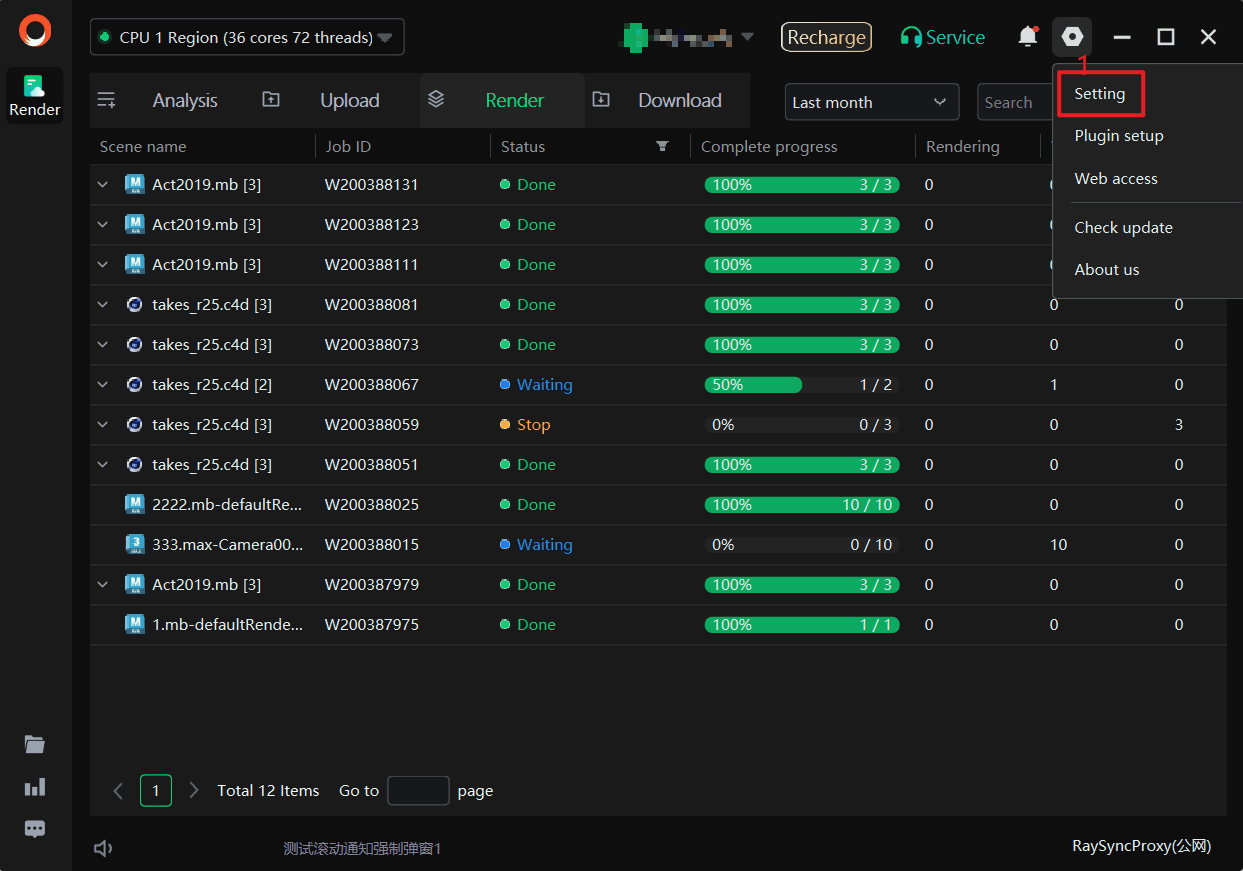Viewport: 1243px width, 871px height.
Task: Expand the Act2019.mb job W200388131 row
Action: [103, 185]
